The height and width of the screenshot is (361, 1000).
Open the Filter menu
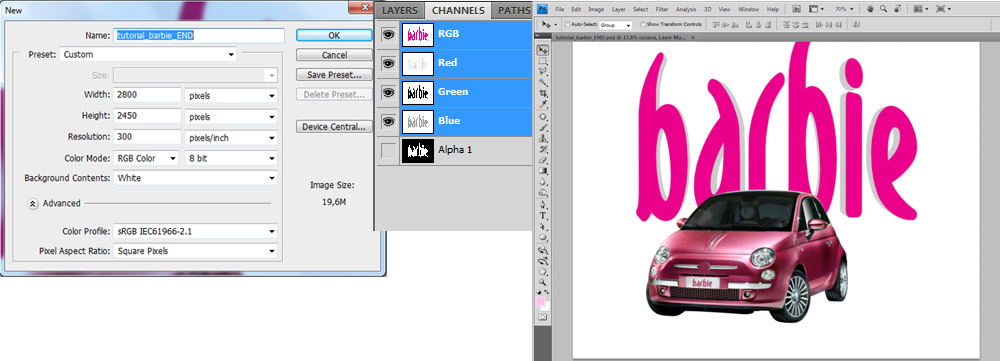point(662,9)
